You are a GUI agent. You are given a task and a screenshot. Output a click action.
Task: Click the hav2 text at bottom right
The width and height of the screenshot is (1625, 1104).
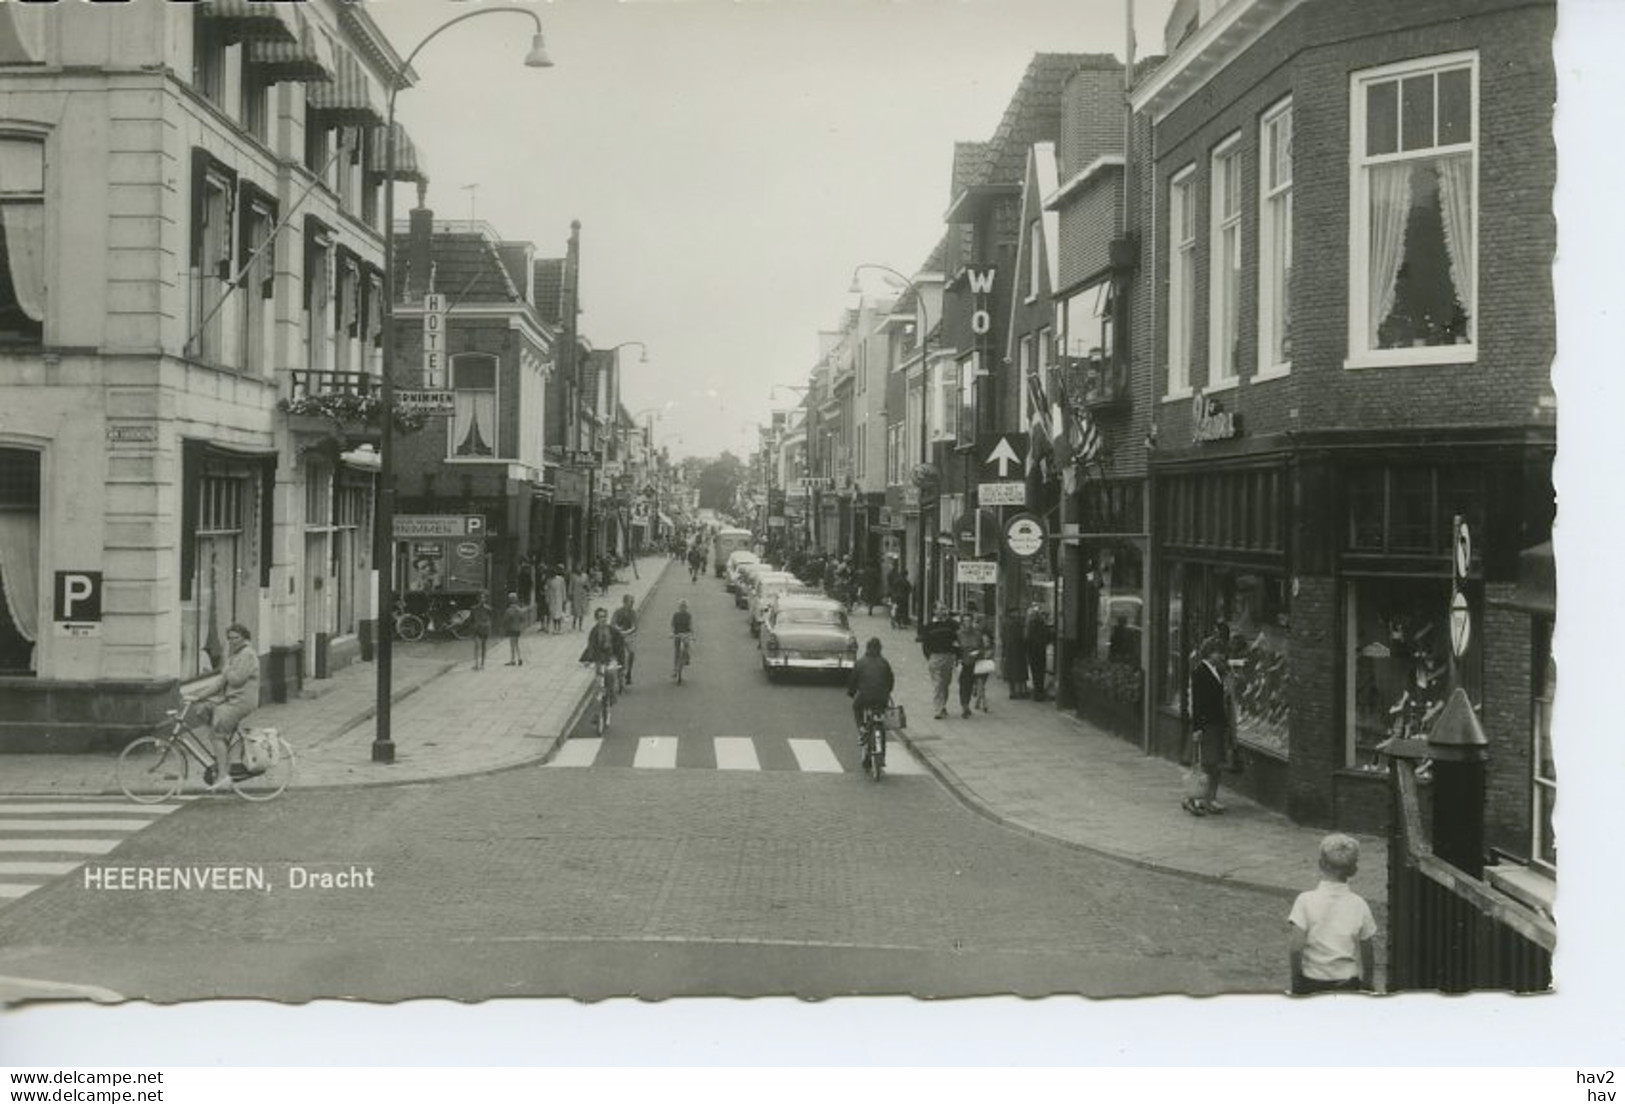coord(1594,1077)
